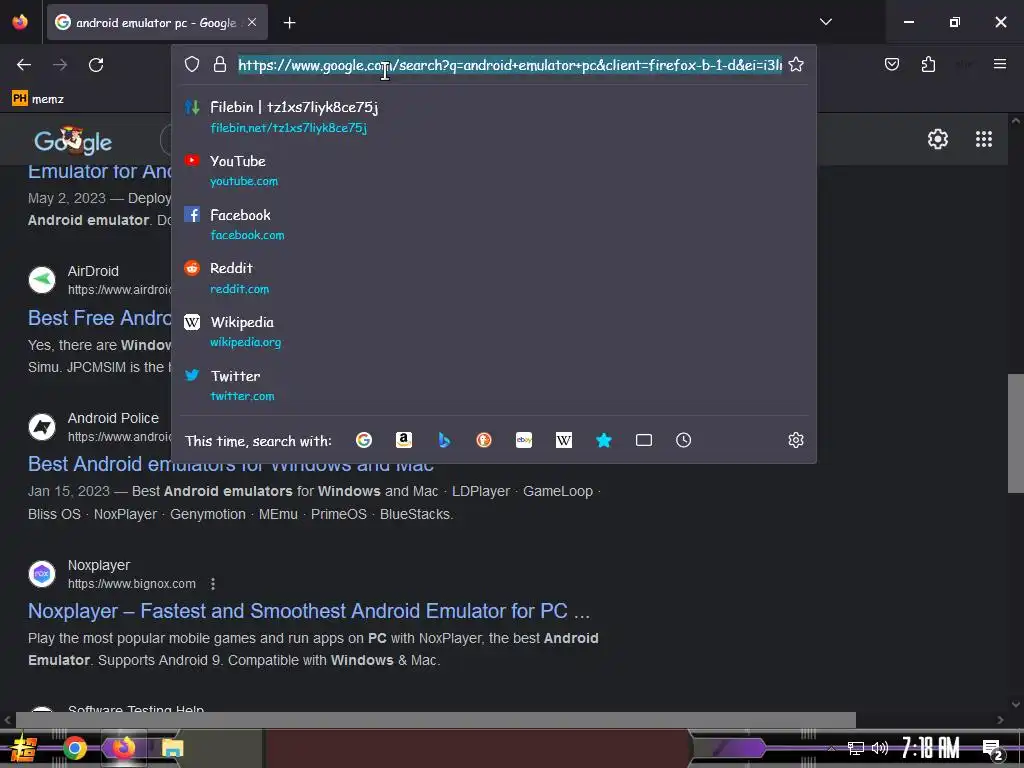
Task: Click the Android Police site favicon
Action: (x=42, y=427)
